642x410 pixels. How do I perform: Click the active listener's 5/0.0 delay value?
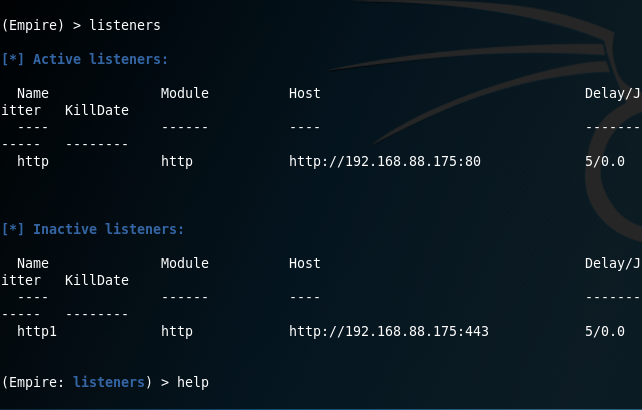(x=605, y=161)
